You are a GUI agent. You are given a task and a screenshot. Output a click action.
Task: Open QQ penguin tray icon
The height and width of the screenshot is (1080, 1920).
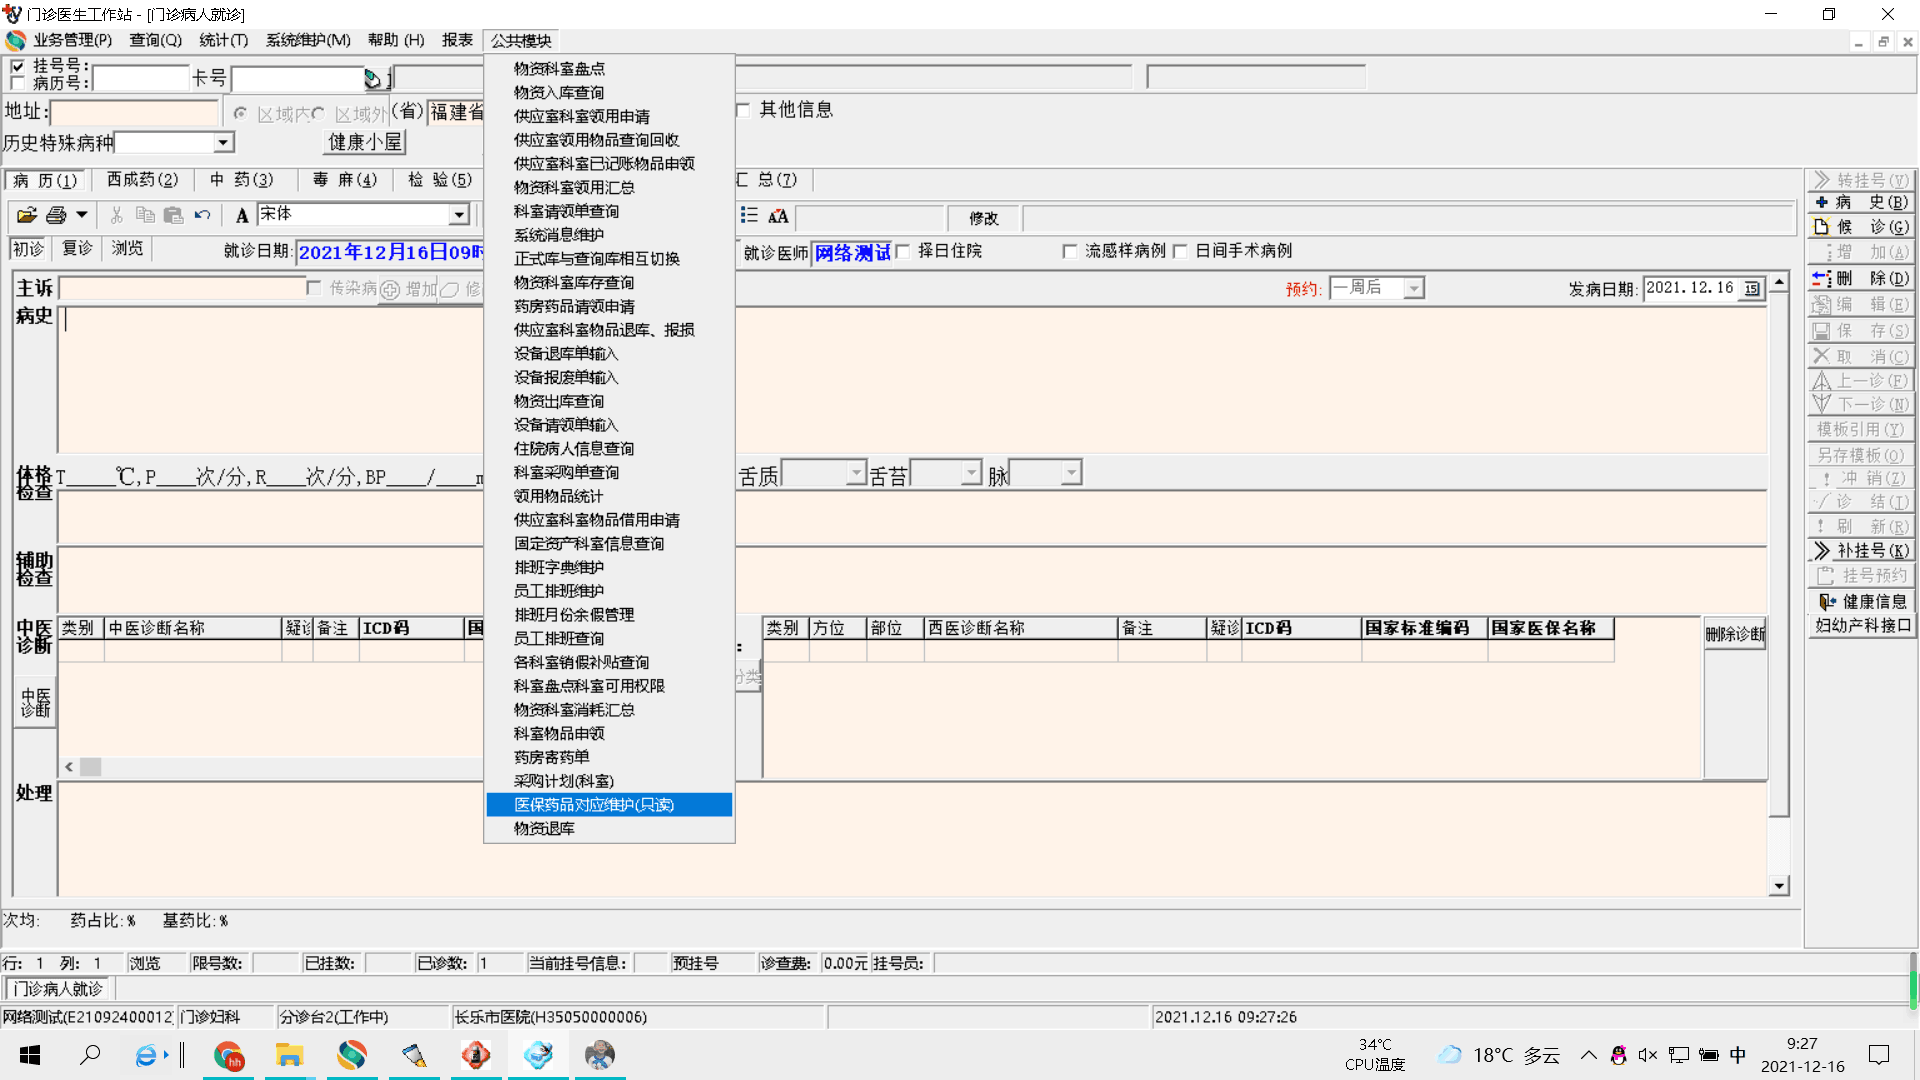click(1618, 1055)
